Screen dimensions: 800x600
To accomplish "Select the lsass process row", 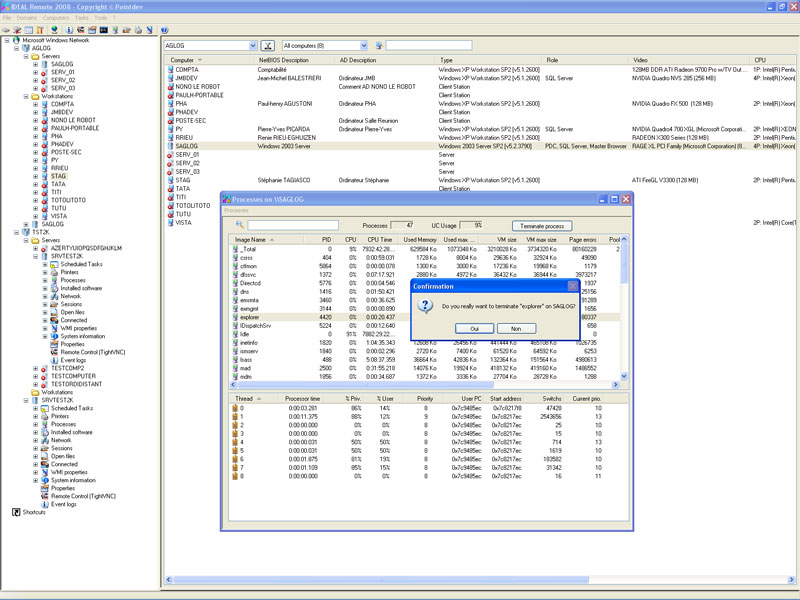I will (x=424, y=360).
